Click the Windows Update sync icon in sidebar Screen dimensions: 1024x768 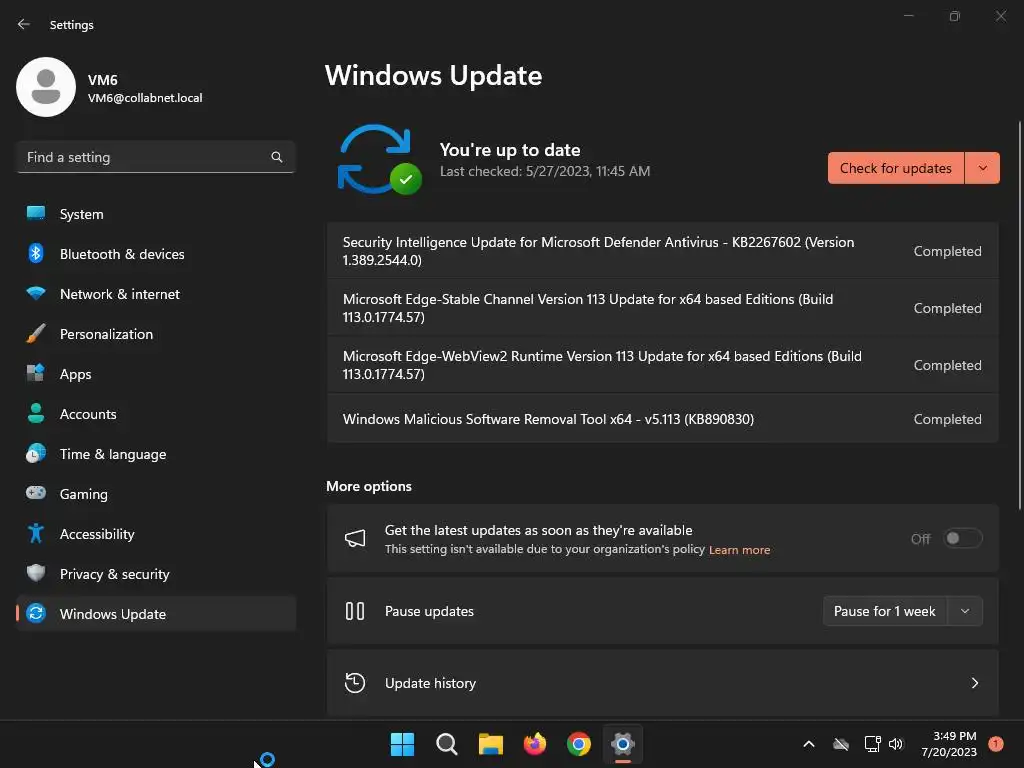tap(36, 613)
